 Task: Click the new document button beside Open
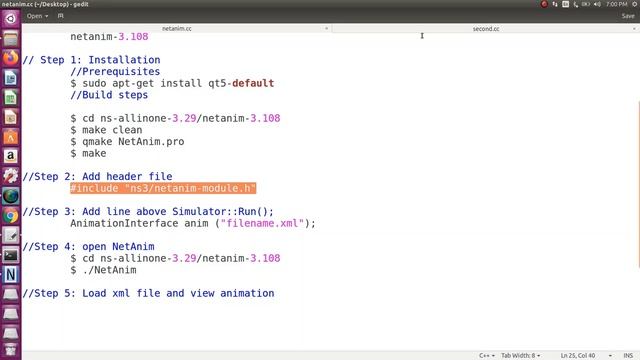[61, 16]
